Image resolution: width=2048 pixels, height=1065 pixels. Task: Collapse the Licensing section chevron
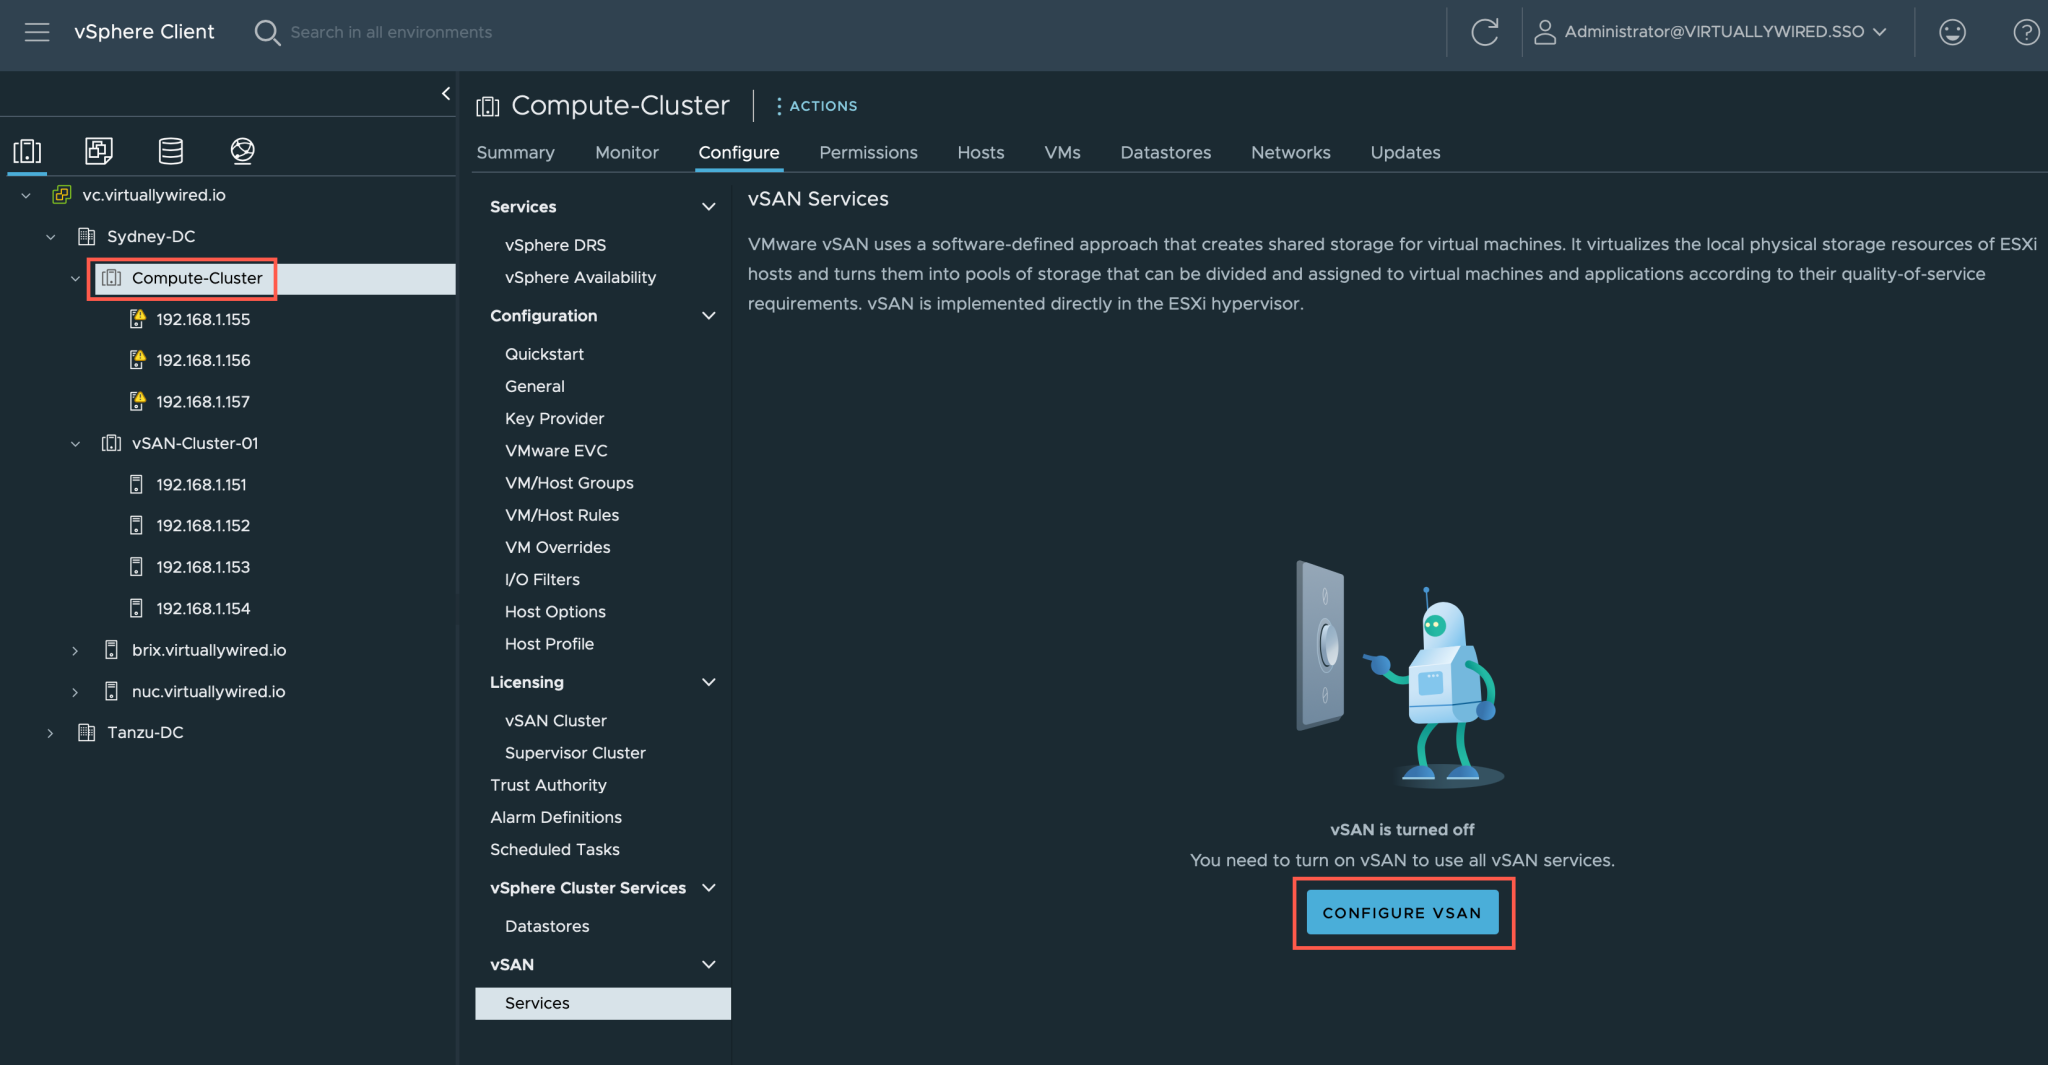coord(709,682)
